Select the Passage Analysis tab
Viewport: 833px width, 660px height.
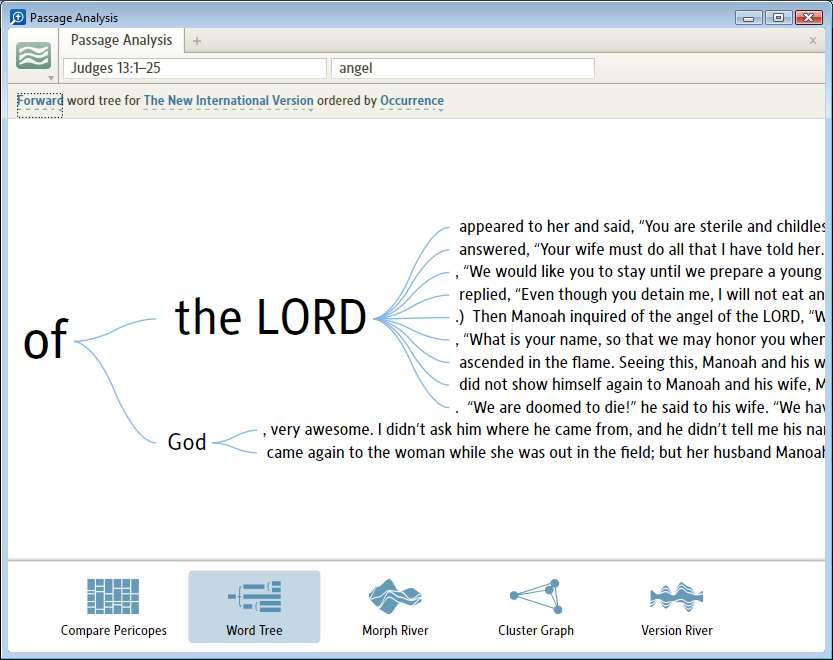[x=122, y=40]
